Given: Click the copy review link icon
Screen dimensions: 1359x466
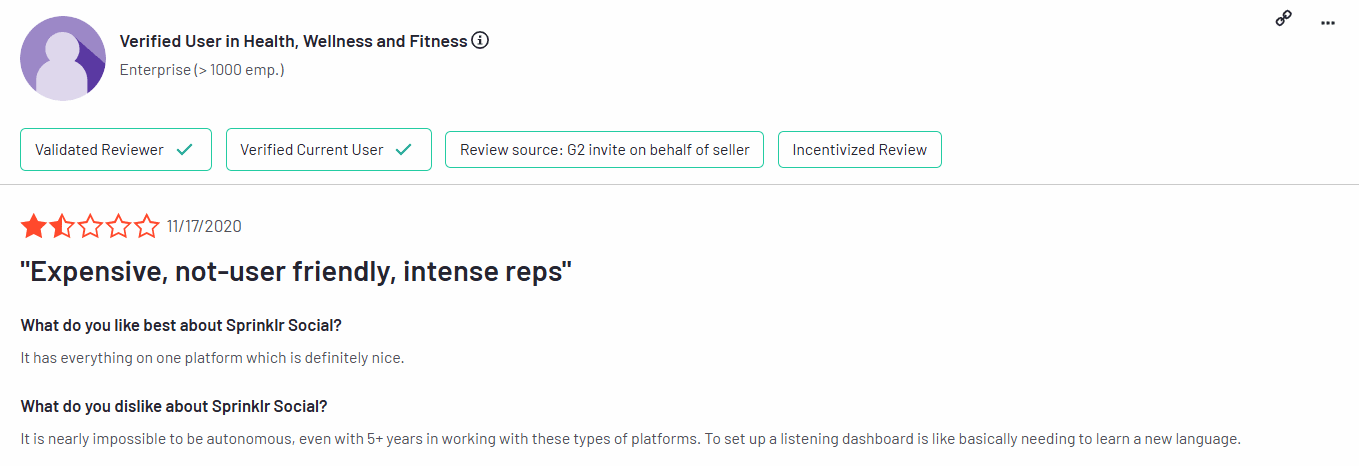Looking at the screenshot, I should pyautogui.click(x=1284, y=19).
